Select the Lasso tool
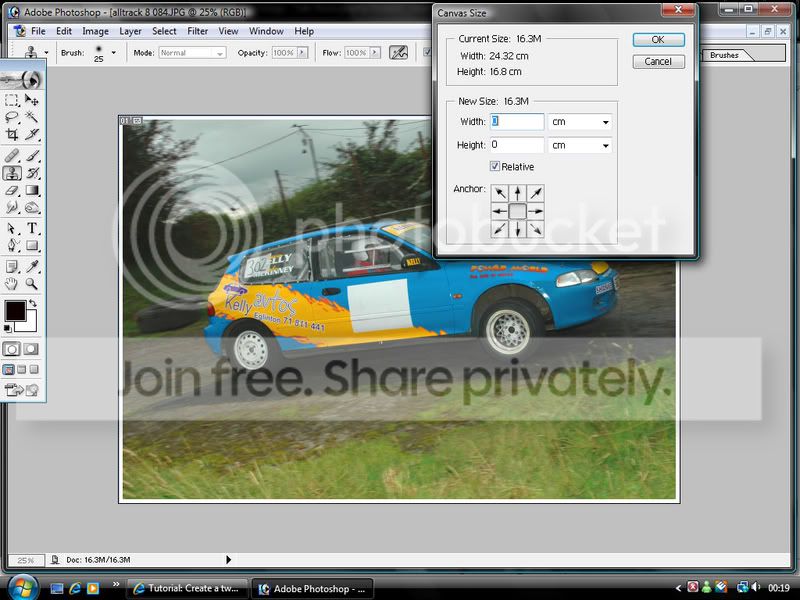The width and height of the screenshot is (800, 600). 12,117
